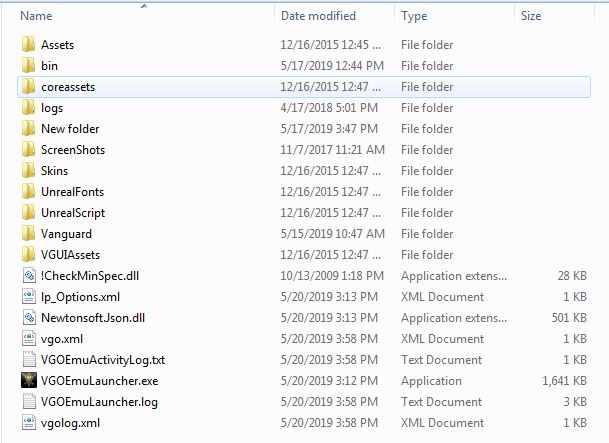
Task: Click the VGOEmuLauncher.exe application icon
Action: pyautogui.click(x=28, y=381)
